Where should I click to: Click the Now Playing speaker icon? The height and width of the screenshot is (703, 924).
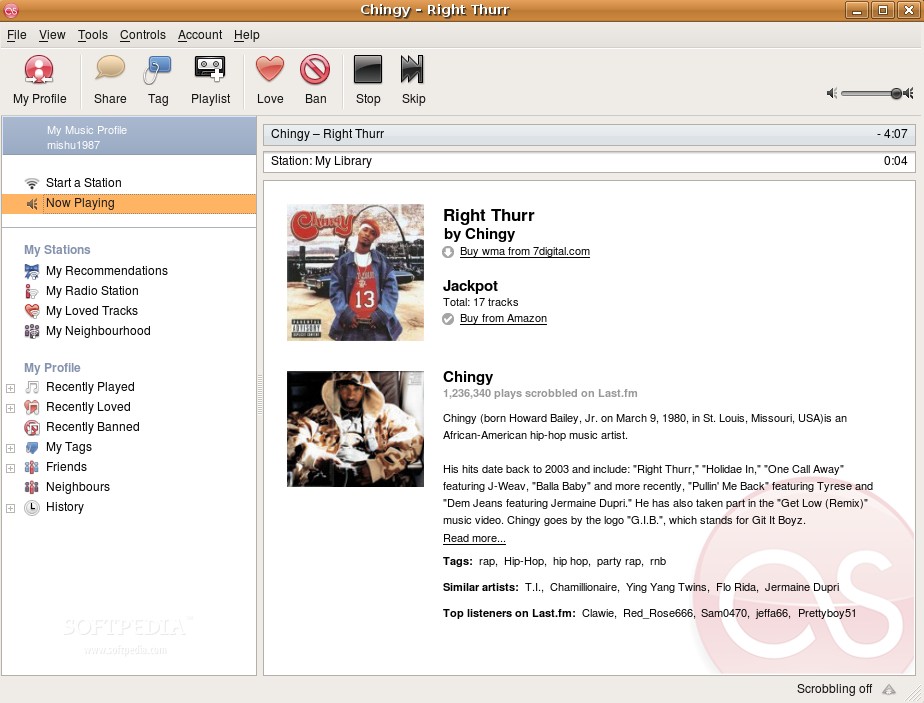(32, 204)
